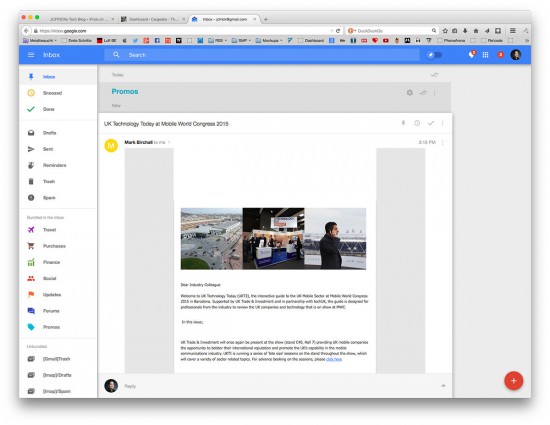
Task: Open the [Gmail]/Trash label
Action: (x=58, y=359)
